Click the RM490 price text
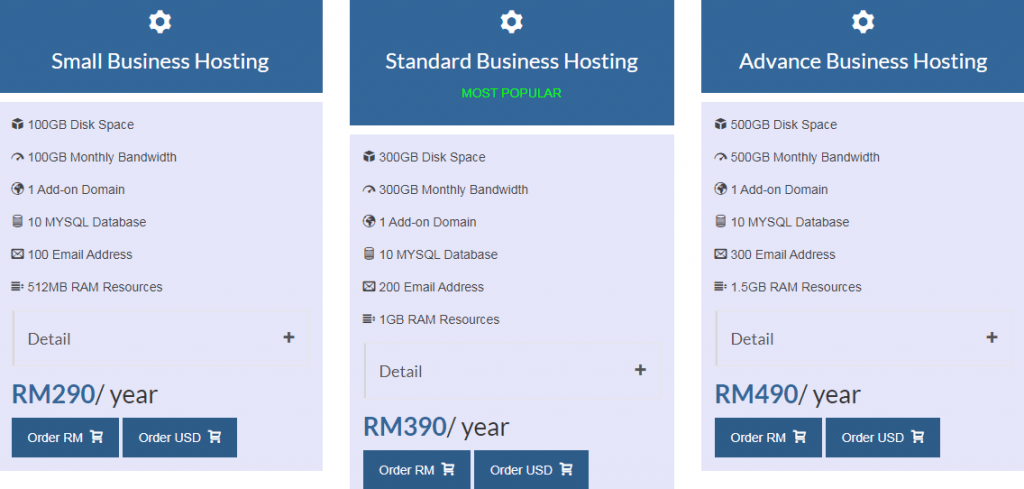 click(x=756, y=394)
